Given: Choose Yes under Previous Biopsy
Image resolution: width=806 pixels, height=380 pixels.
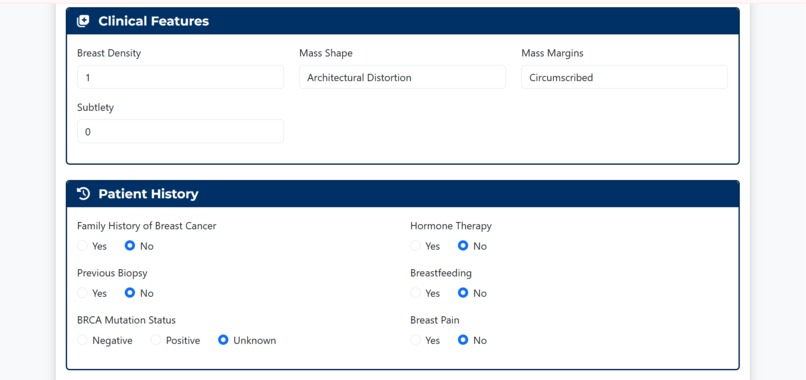Looking at the screenshot, I should pyautogui.click(x=82, y=293).
